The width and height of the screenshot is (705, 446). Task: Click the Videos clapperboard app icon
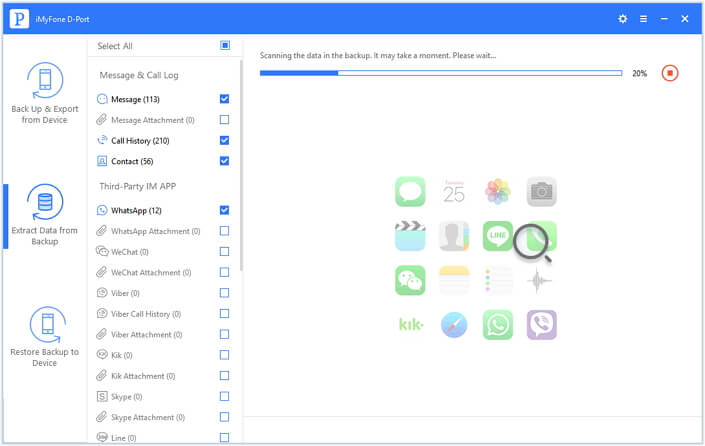410,236
